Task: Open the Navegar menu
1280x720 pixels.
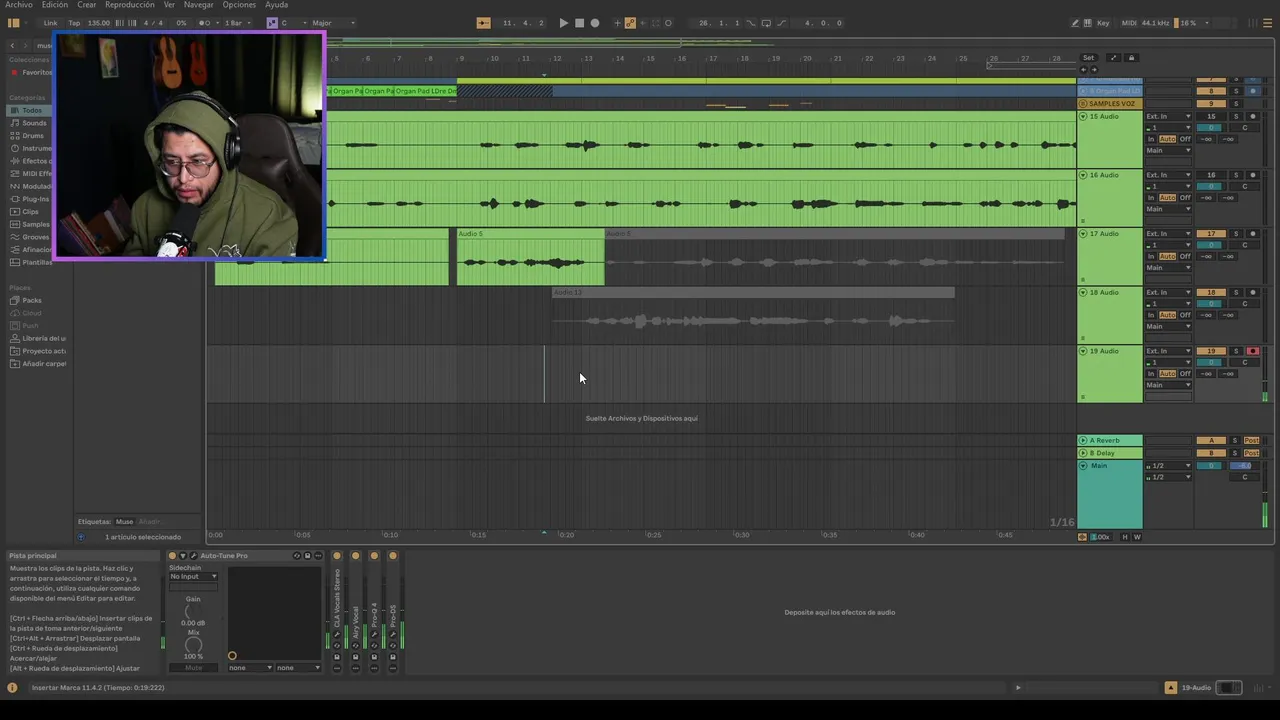Action: point(198,5)
